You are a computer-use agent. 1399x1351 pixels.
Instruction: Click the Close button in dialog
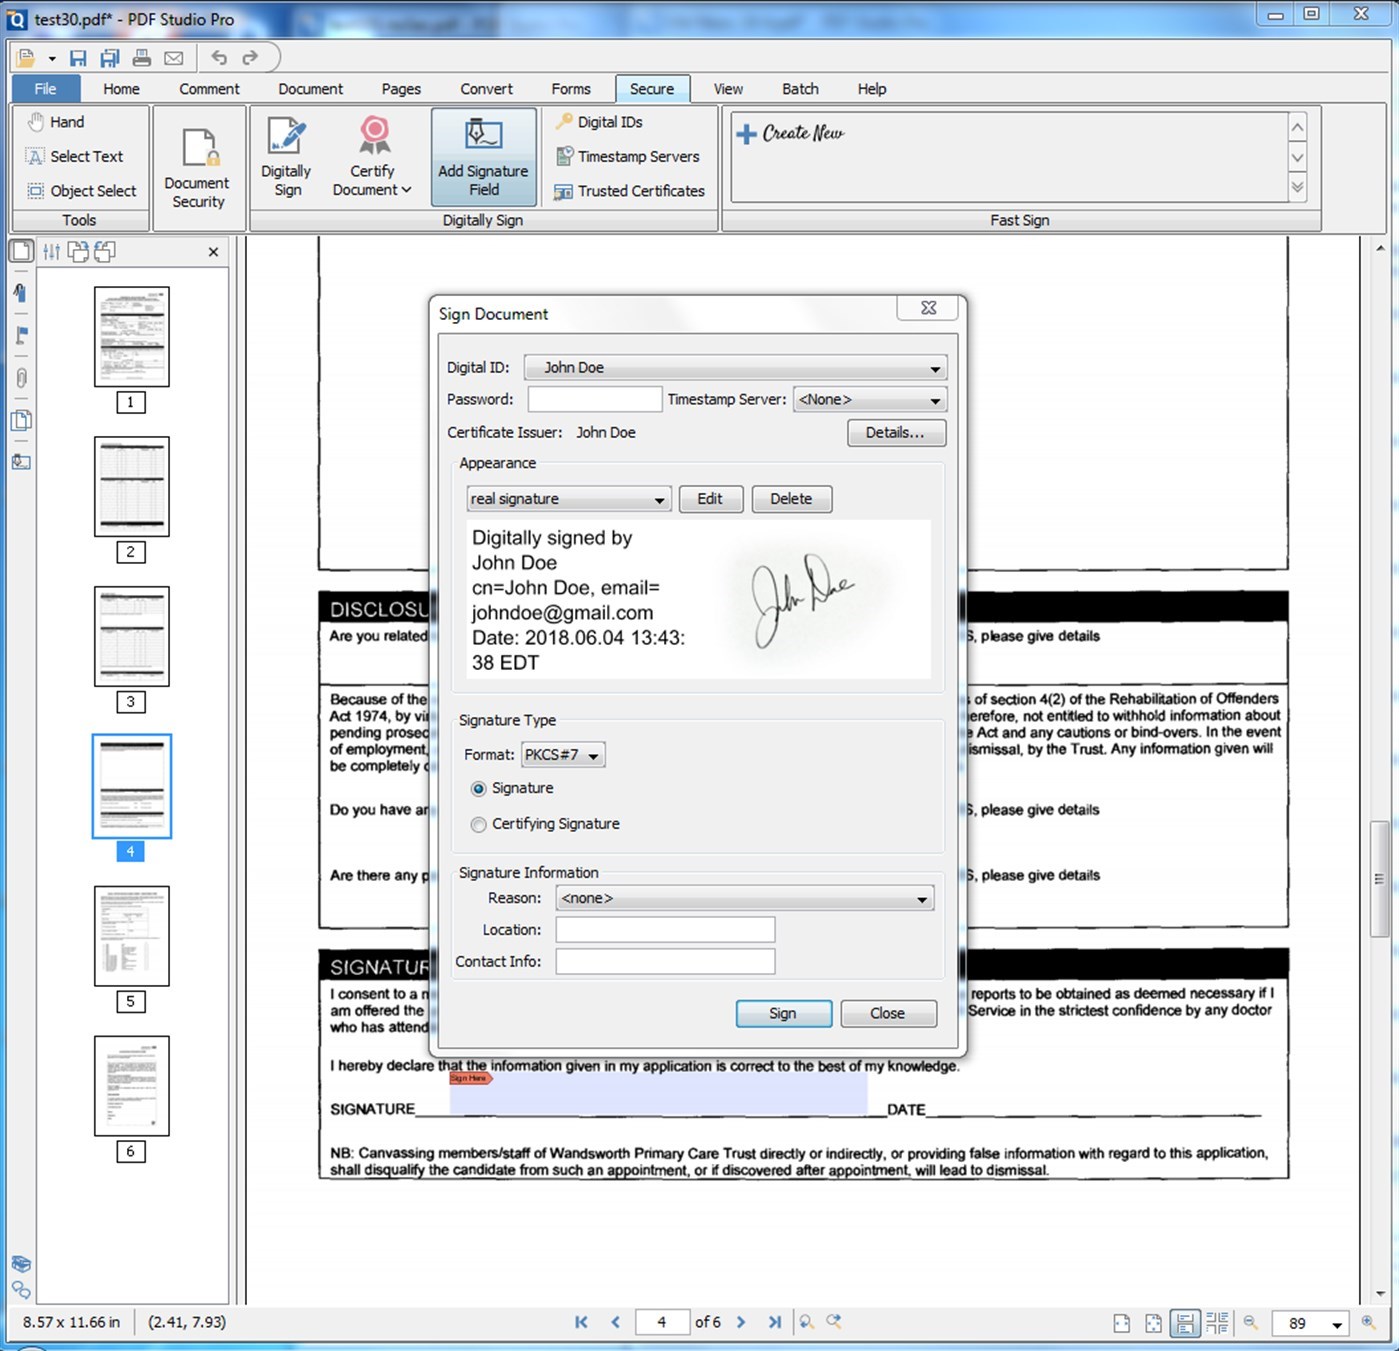tap(888, 1013)
